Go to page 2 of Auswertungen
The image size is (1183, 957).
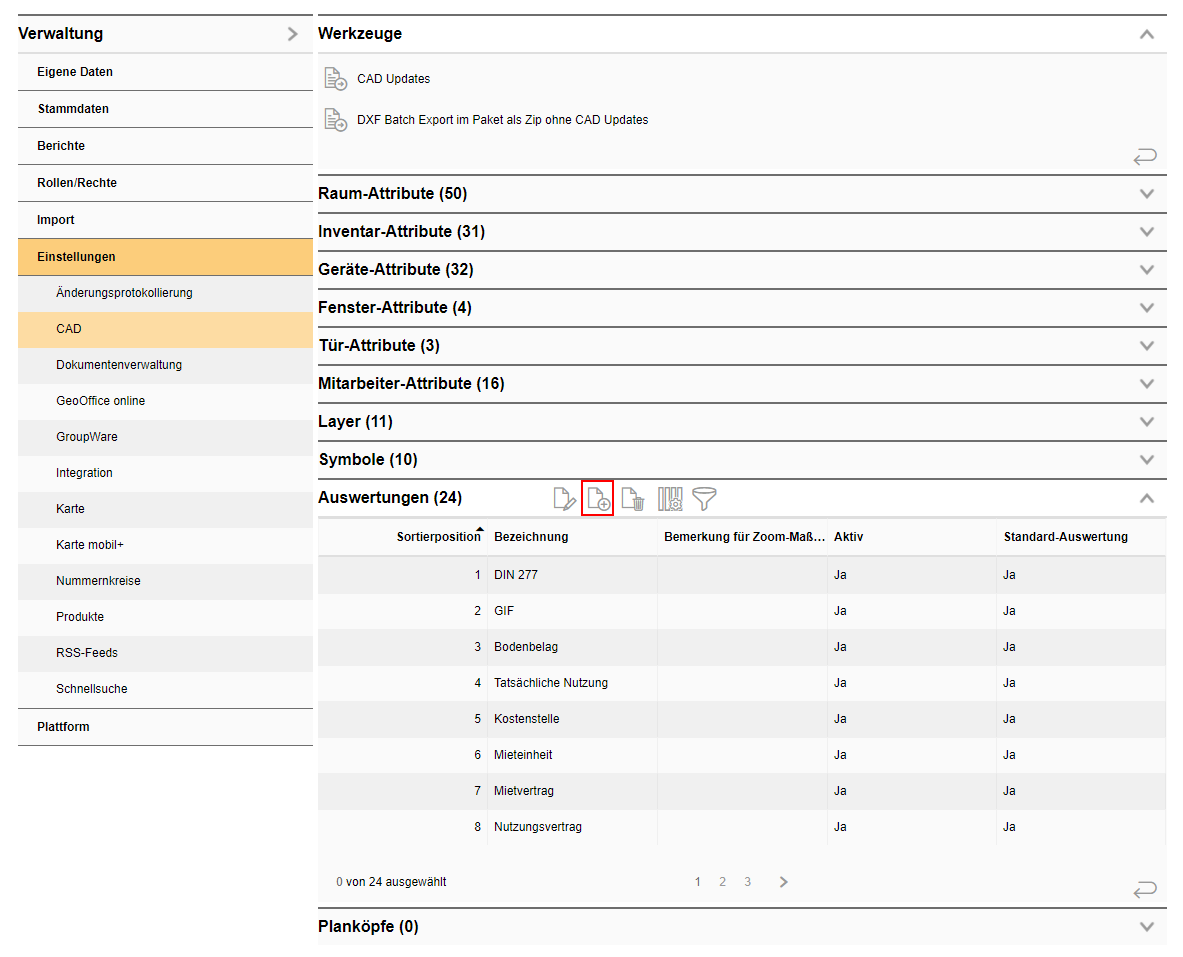[722, 882]
